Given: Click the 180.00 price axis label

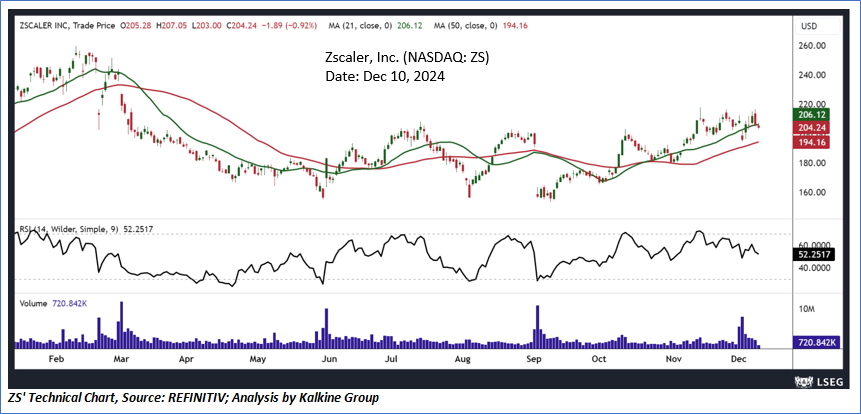Looking at the screenshot, I should pyautogui.click(x=814, y=163).
